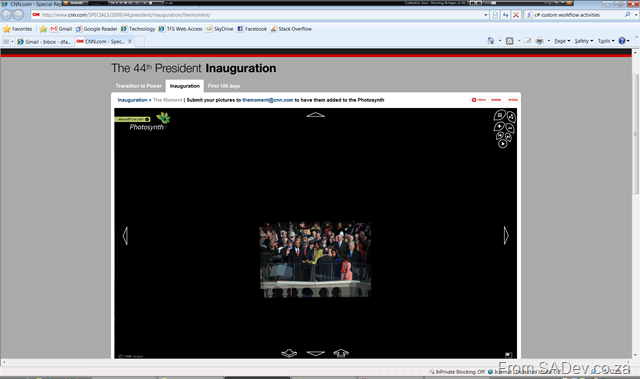Open the Stack Overflow favorites link
Image resolution: width=640 pixels, height=379 pixels.
point(291,29)
